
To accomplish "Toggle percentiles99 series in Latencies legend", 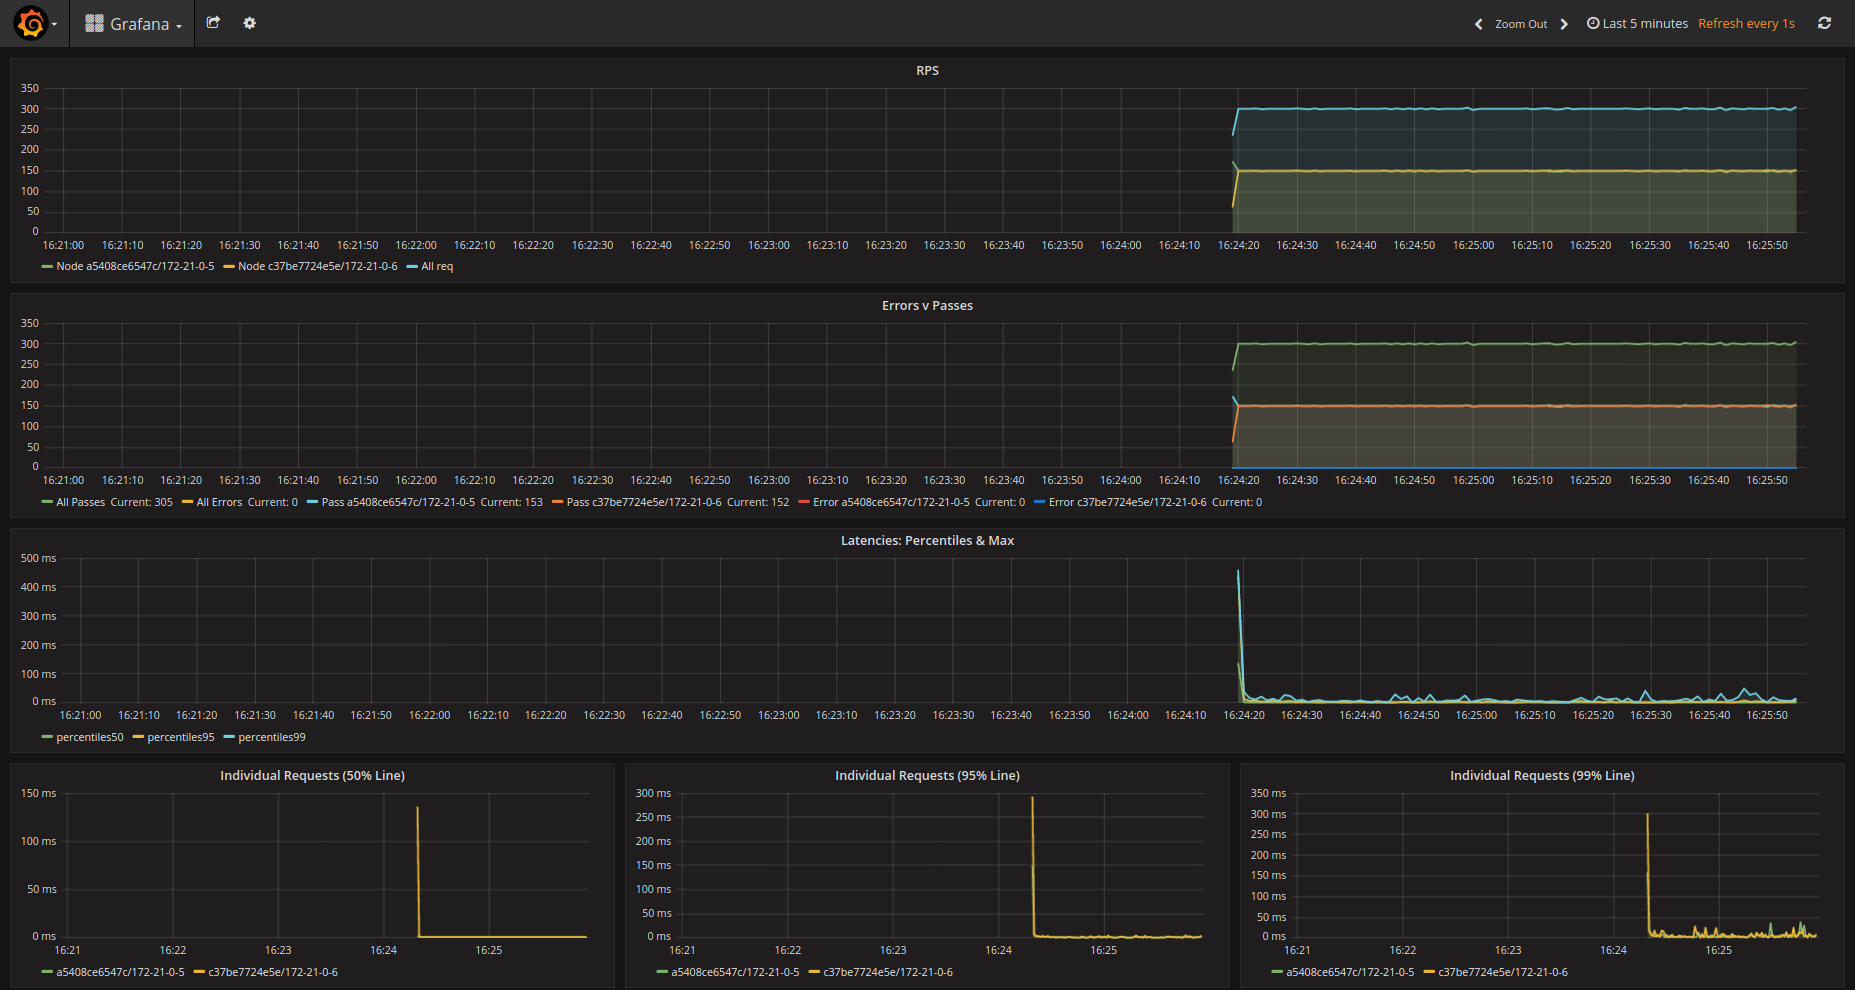I will [x=272, y=738].
